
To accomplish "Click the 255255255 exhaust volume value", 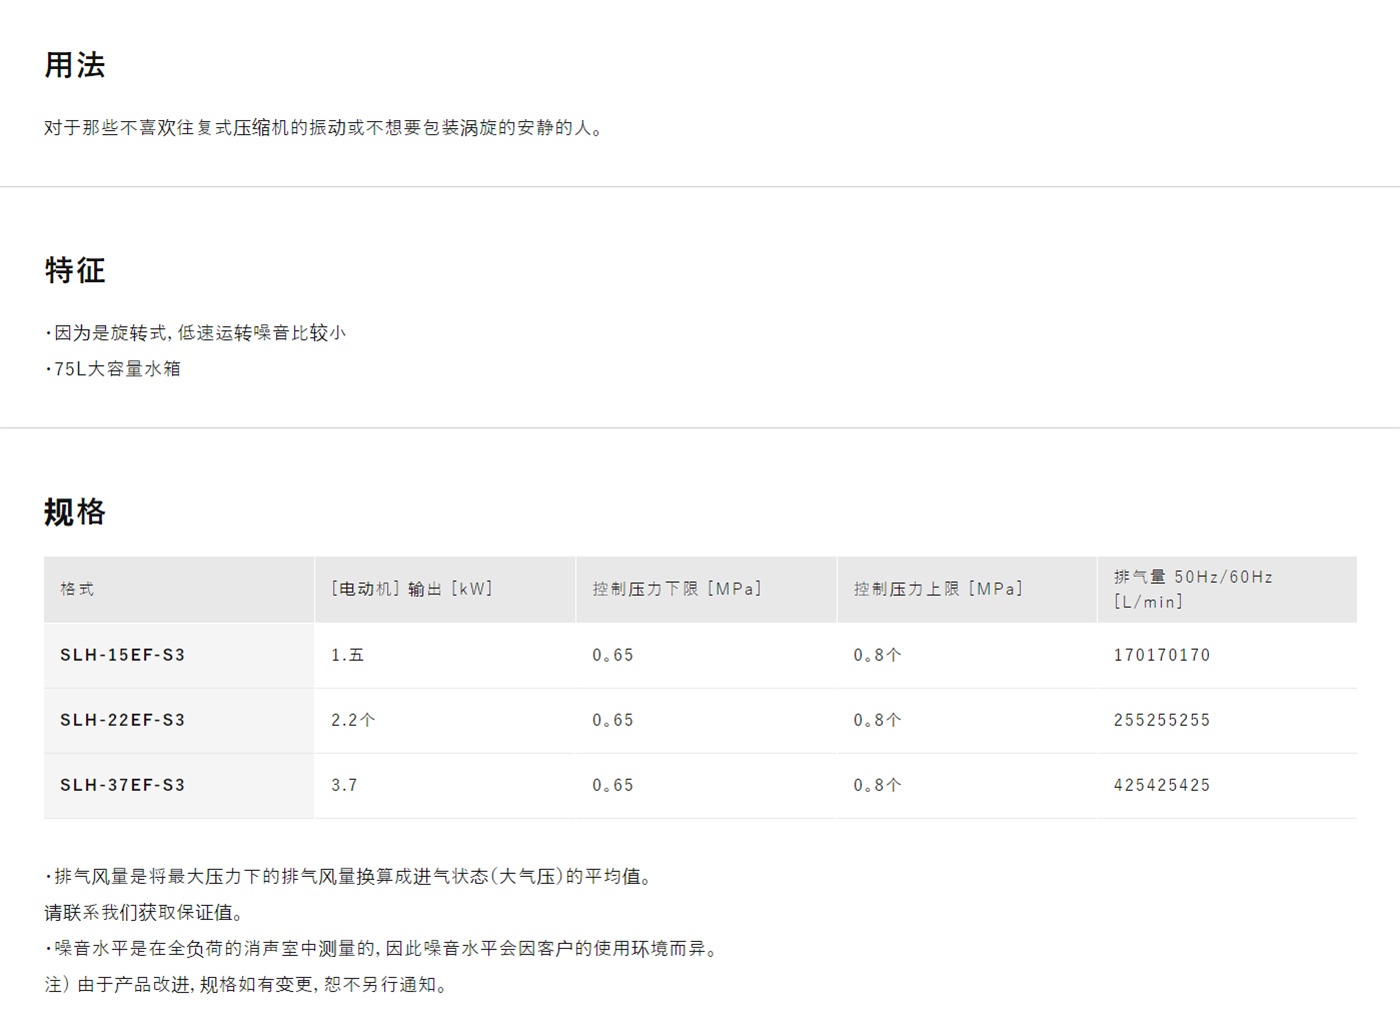I will pyautogui.click(x=1162, y=720).
